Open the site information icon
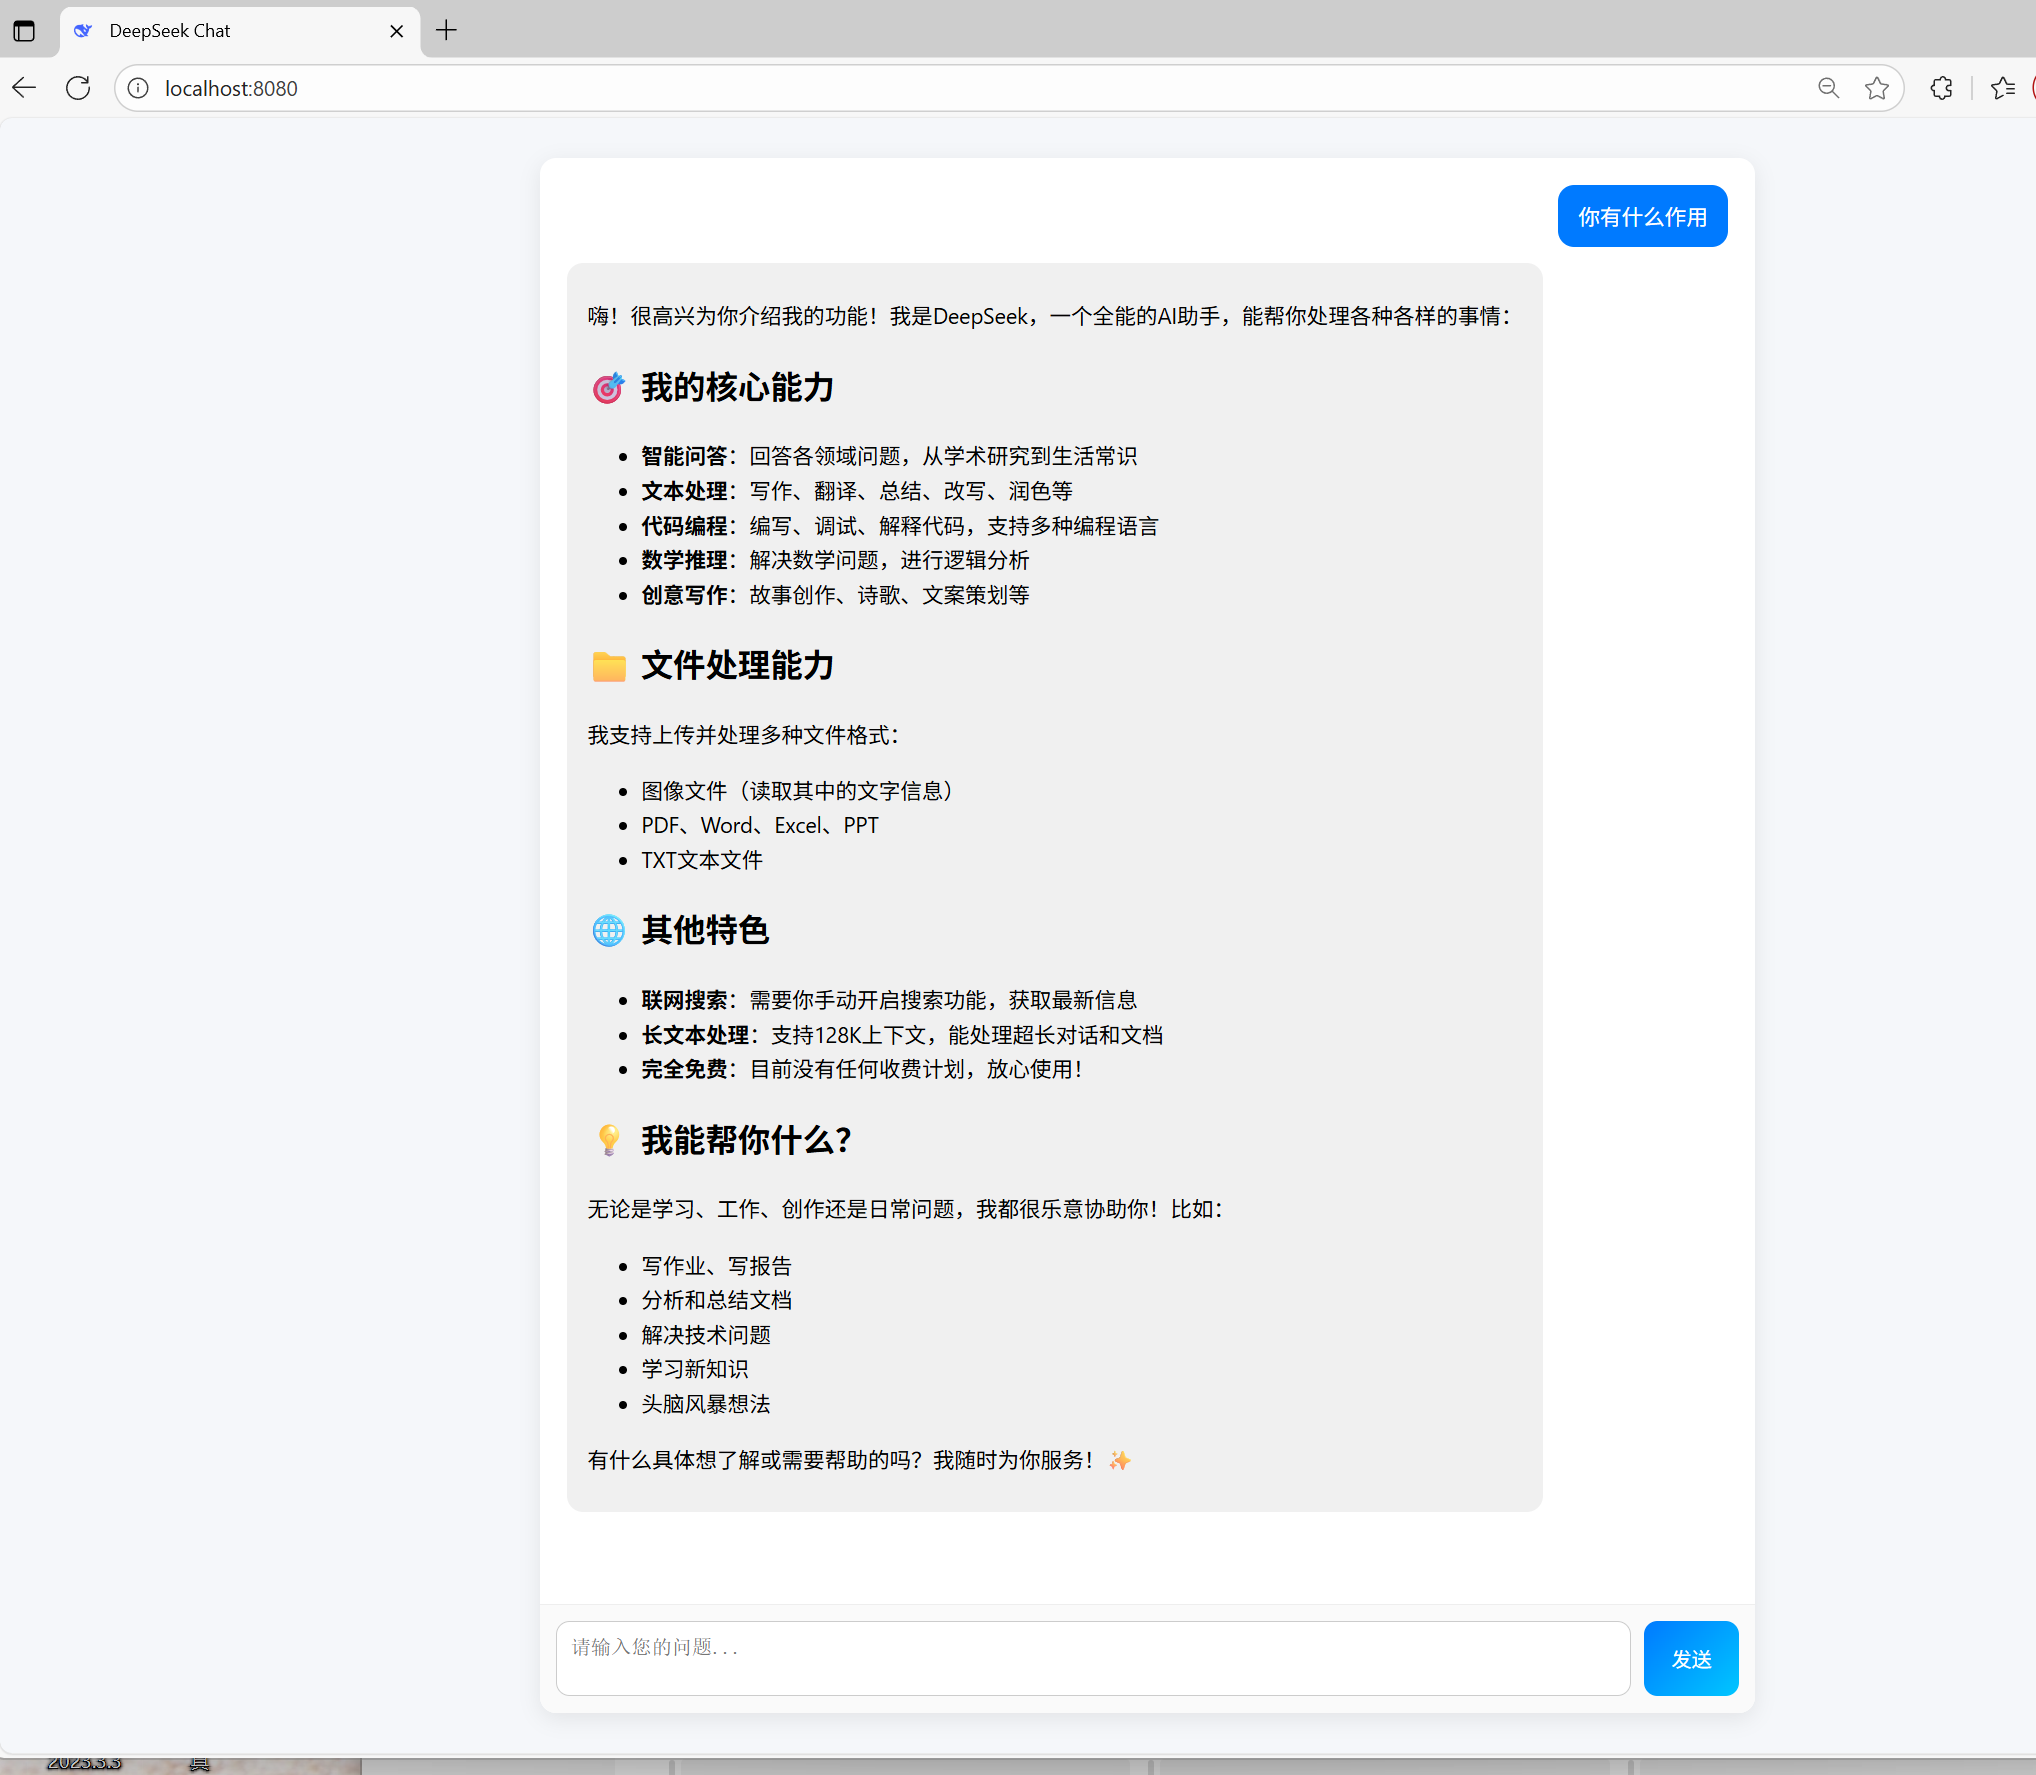2036x1775 pixels. [x=139, y=88]
